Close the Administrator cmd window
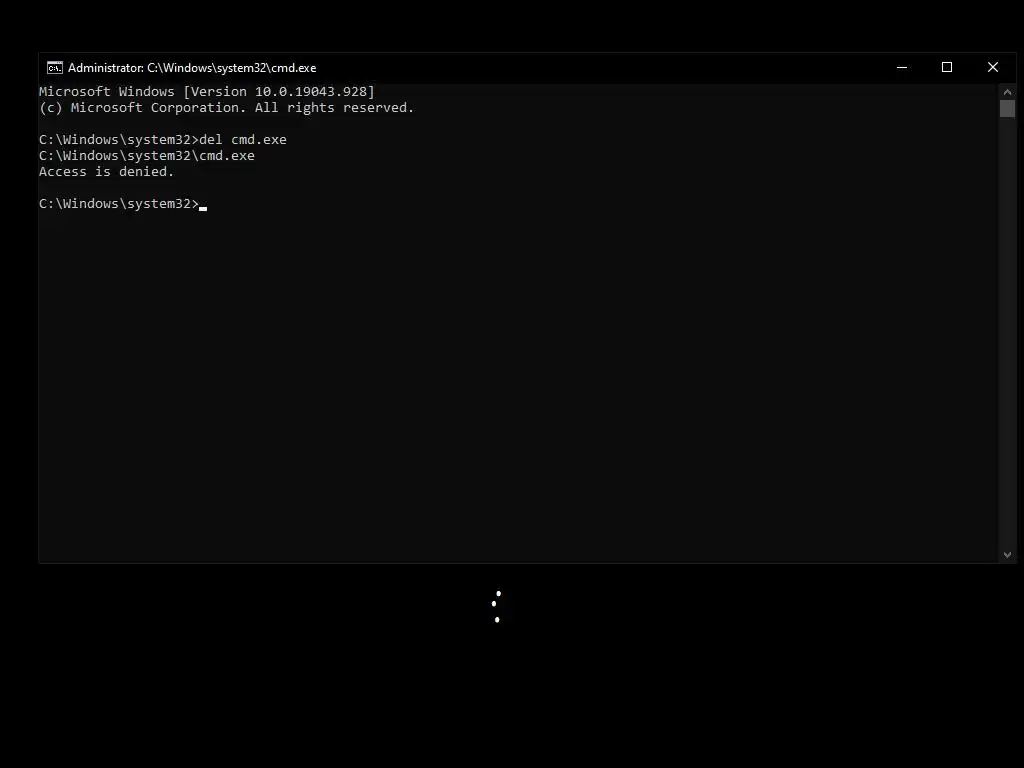Screen dimensions: 1024x768 [x=993, y=67]
